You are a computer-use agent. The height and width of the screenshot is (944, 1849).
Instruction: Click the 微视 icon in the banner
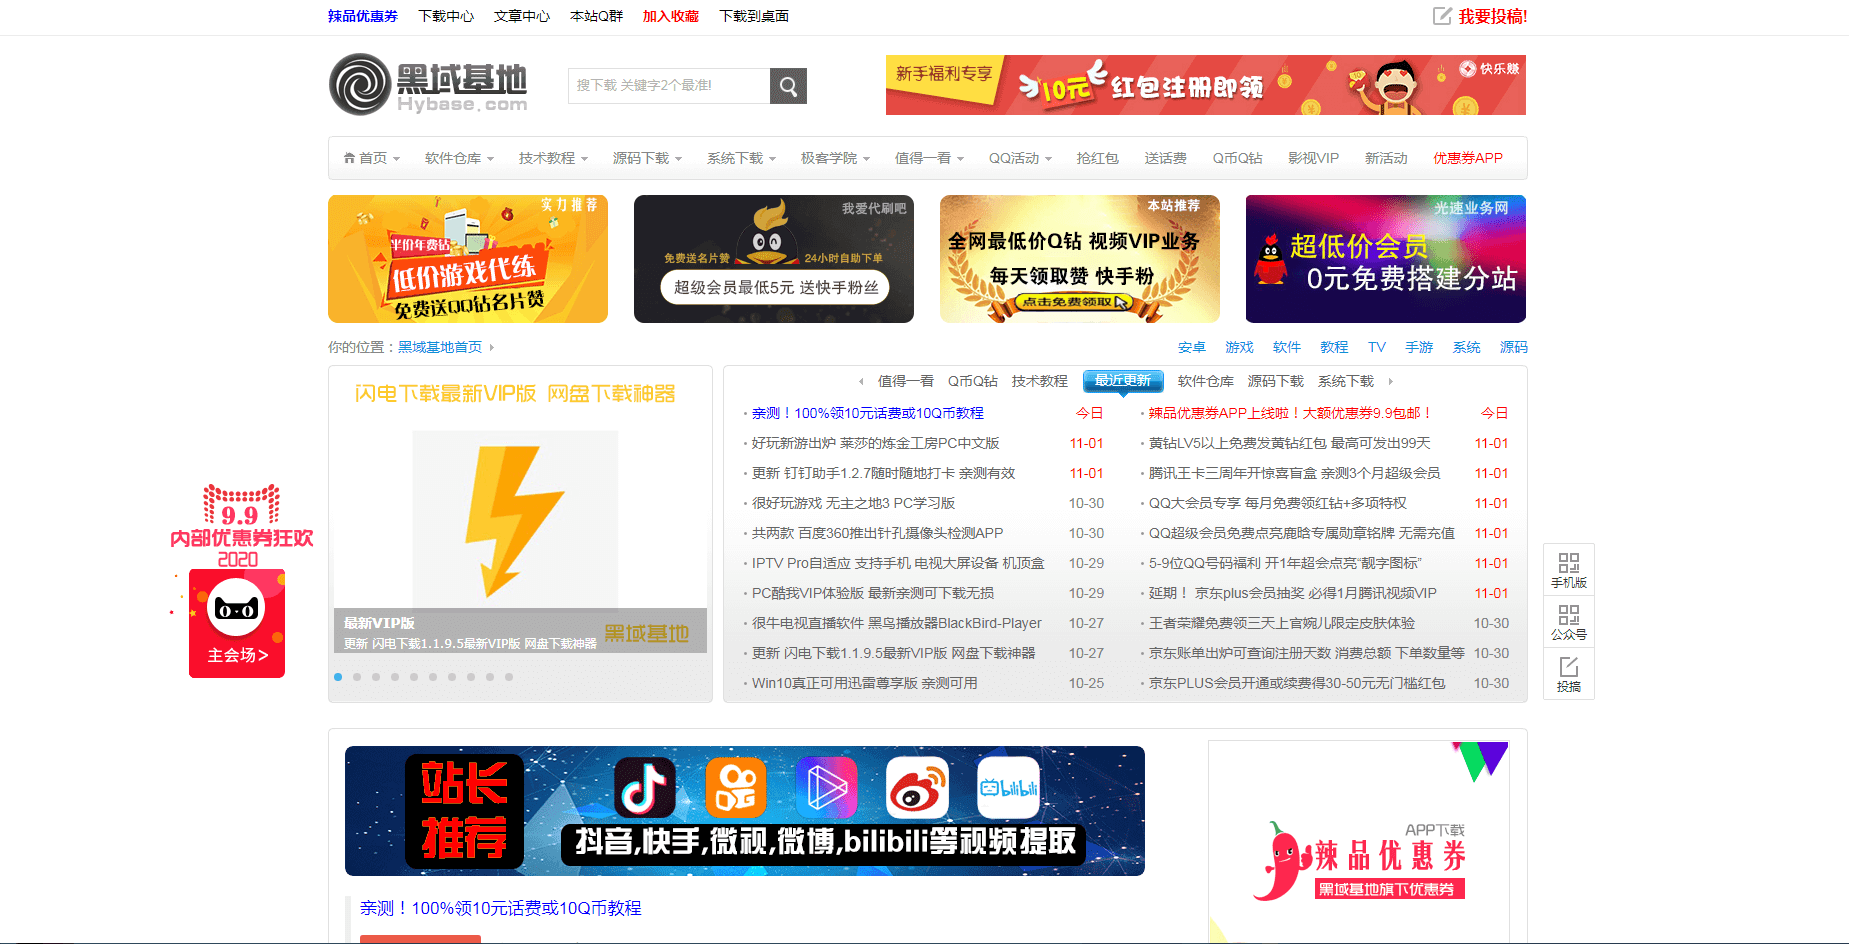[826, 788]
